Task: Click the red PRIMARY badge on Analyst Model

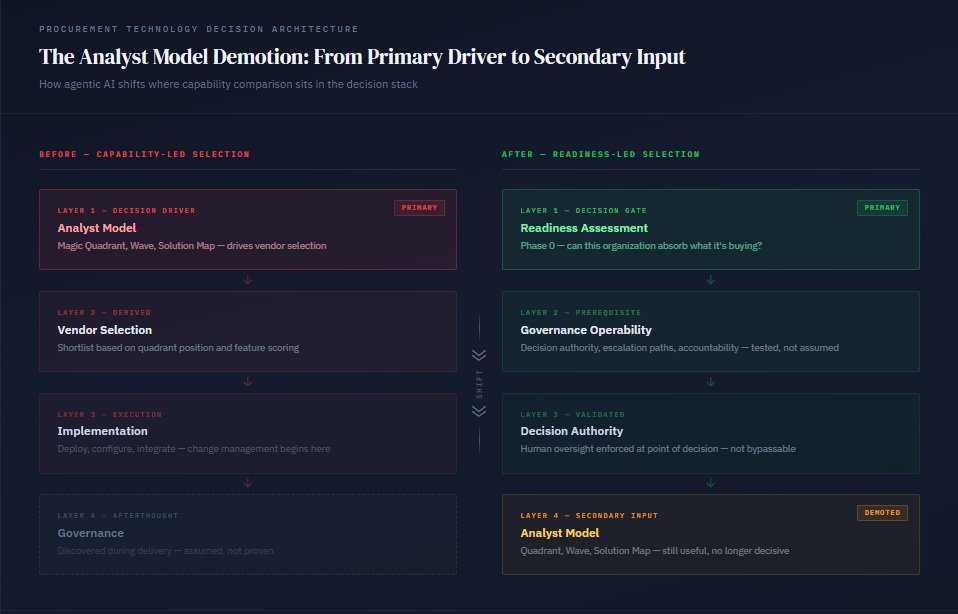Action: (419, 208)
